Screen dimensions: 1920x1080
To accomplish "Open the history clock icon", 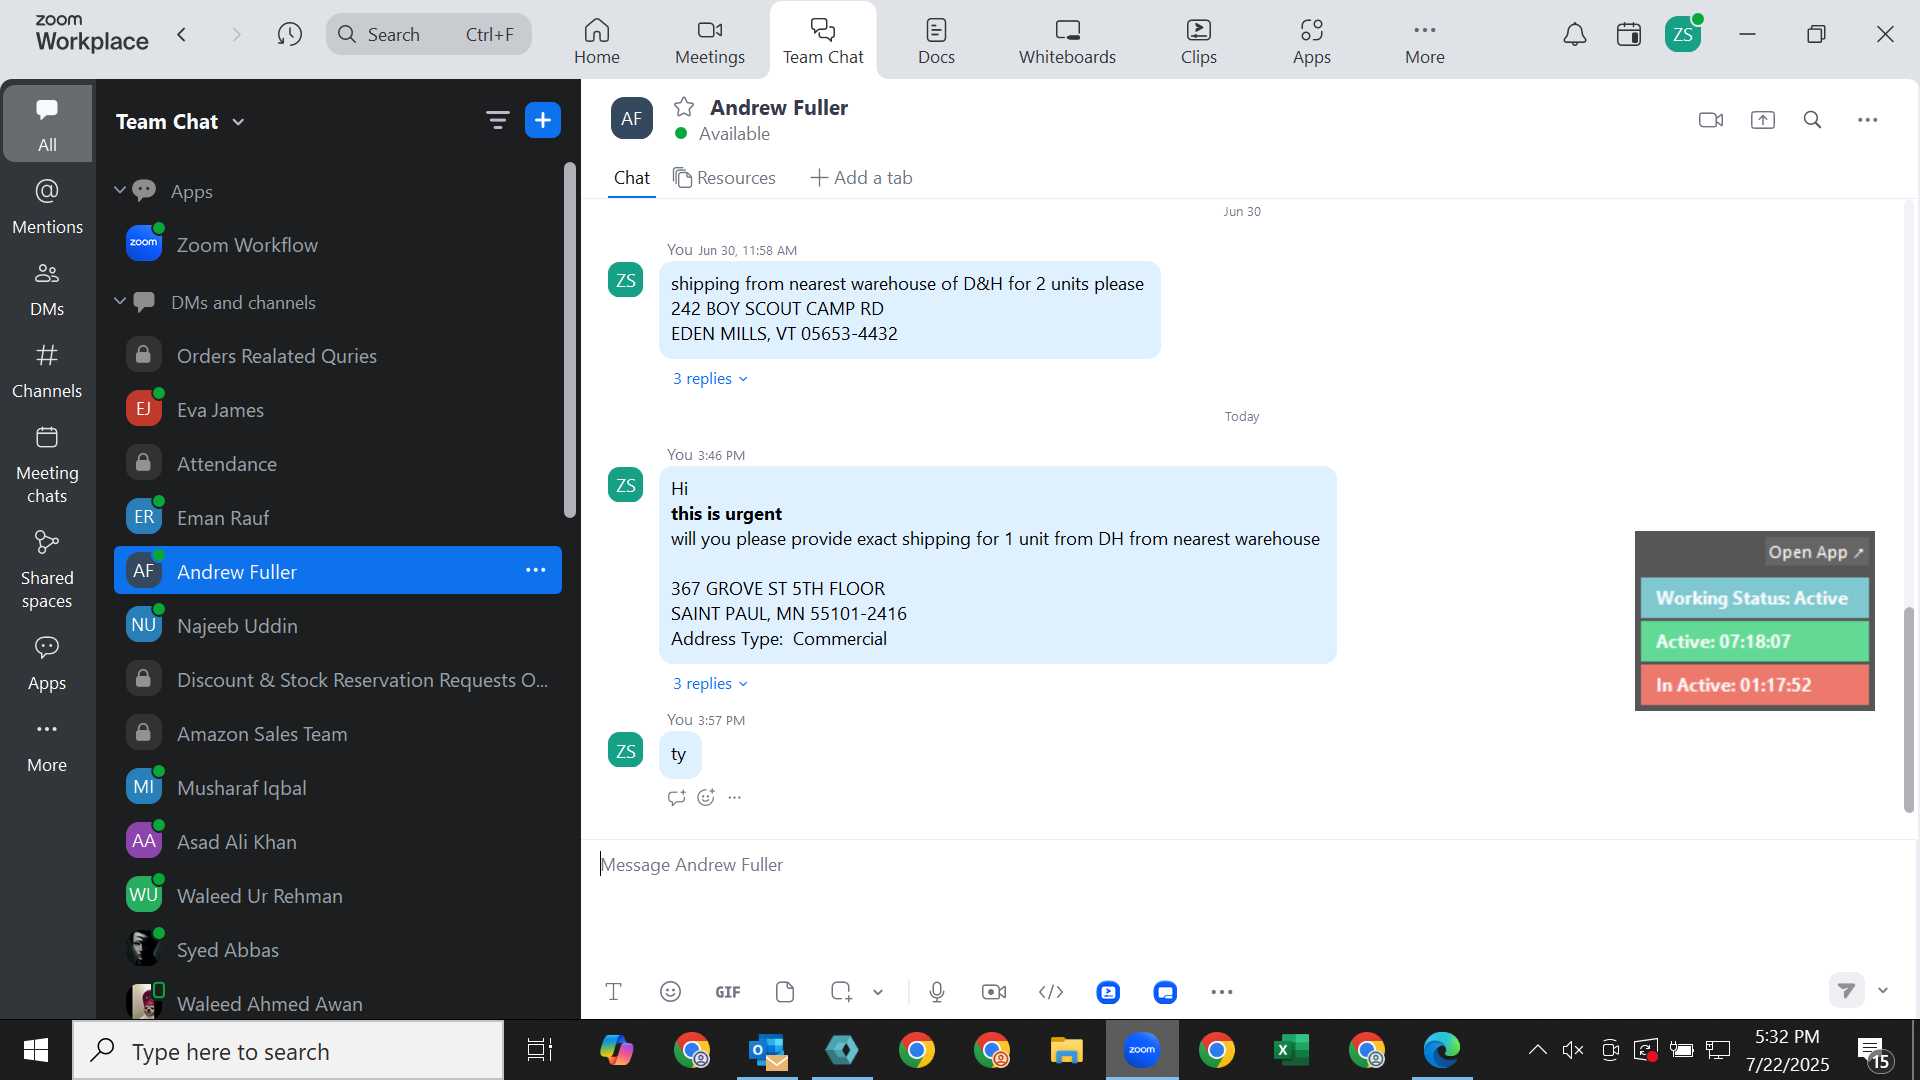I will (x=290, y=35).
